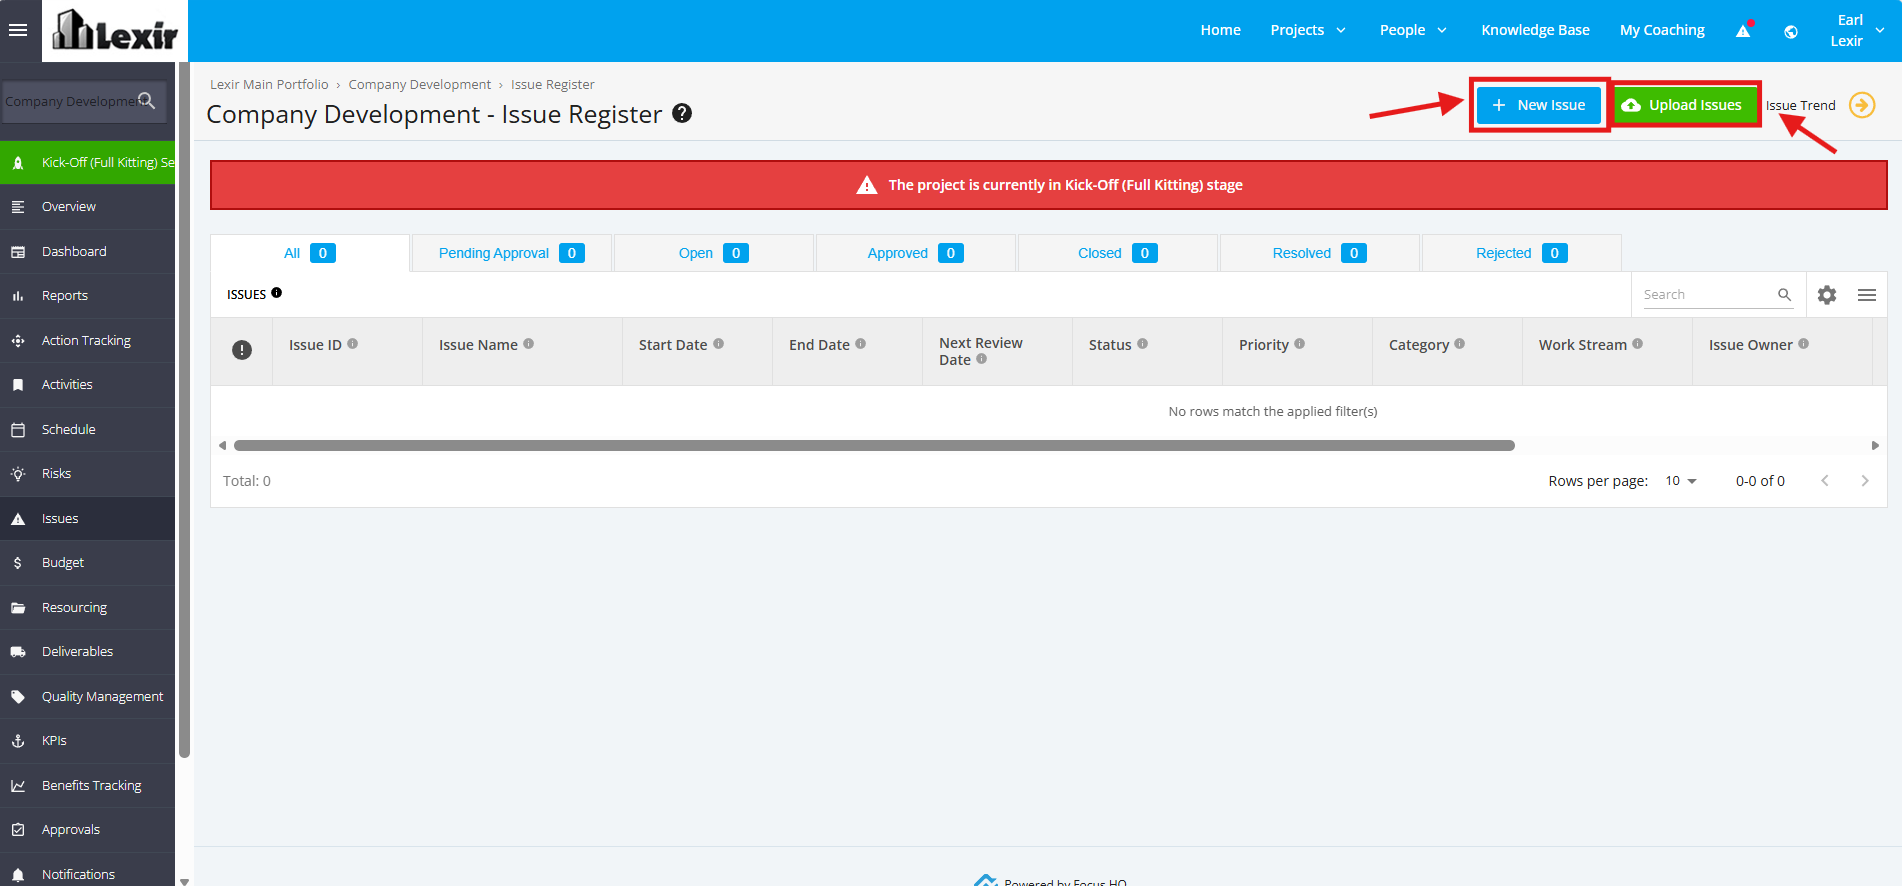Open the Earl Lexir user account menu
The height and width of the screenshot is (886, 1902).
pos(1857,30)
